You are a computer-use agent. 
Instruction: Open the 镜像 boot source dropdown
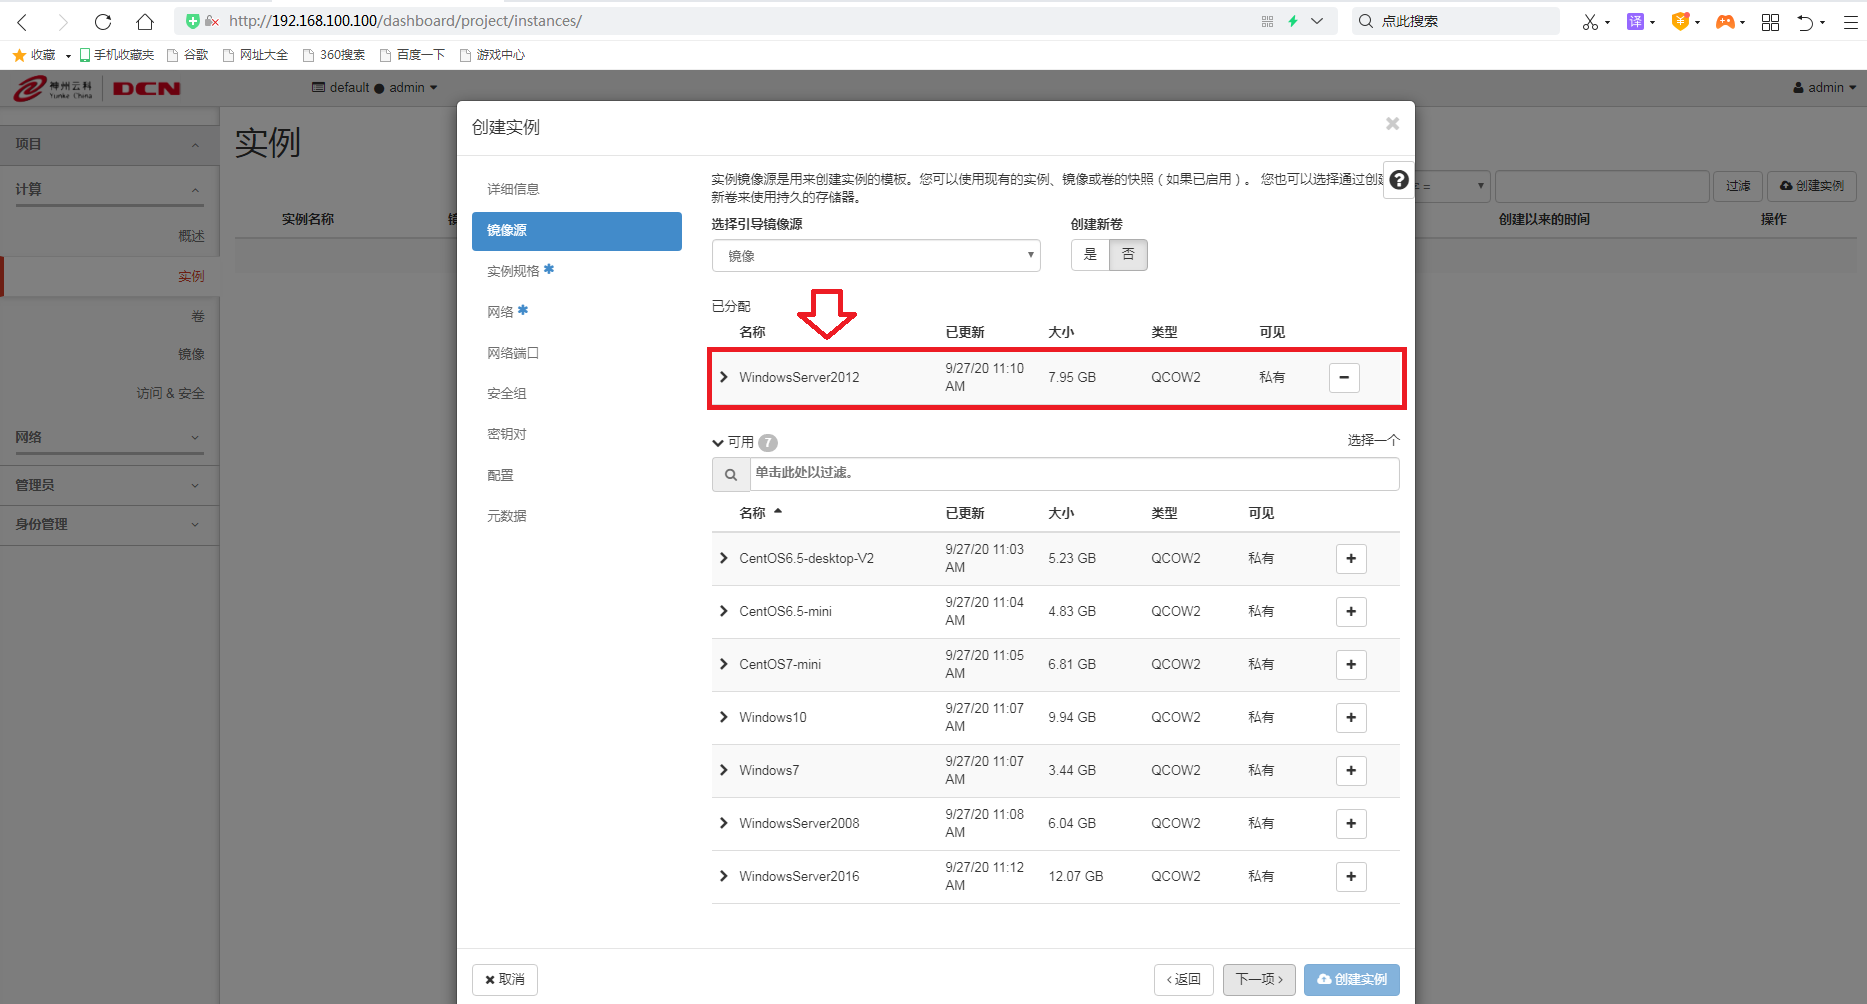click(x=875, y=255)
